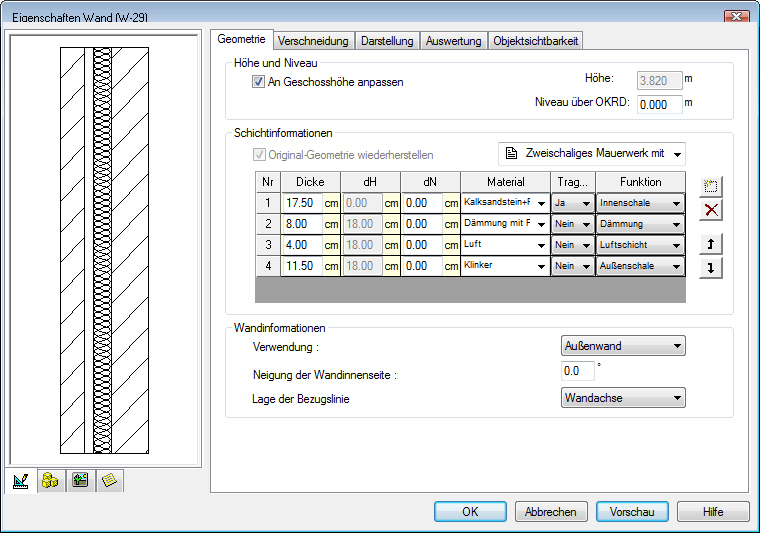The height and width of the screenshot is (533, 760).
Task: Click Dicke field with 11.50 in row 4
Action: [302, 266]
